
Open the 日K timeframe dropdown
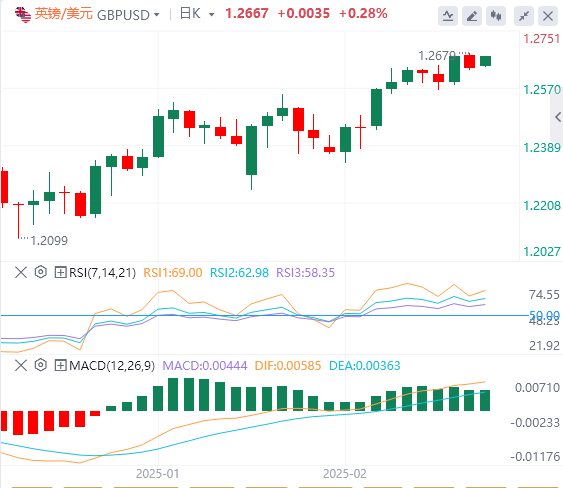tap(197, 14)
